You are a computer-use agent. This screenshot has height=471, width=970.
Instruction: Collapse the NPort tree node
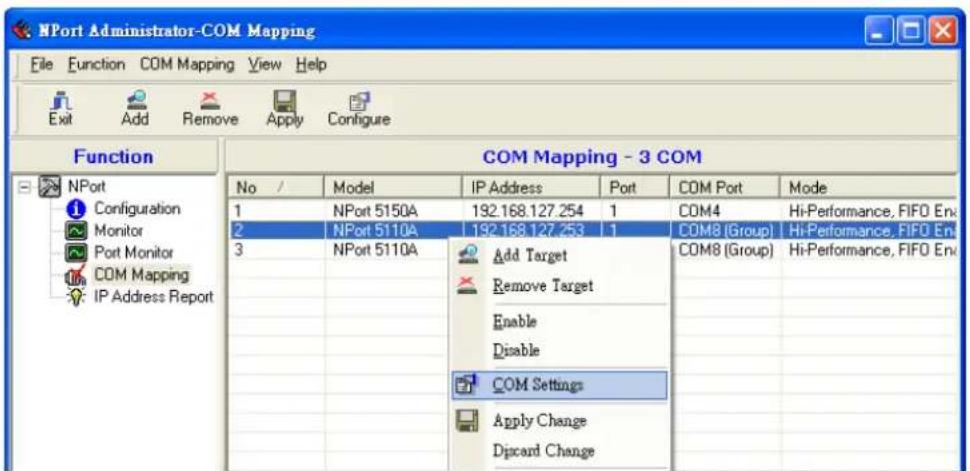pyautogui.click(x=23, y=187)
